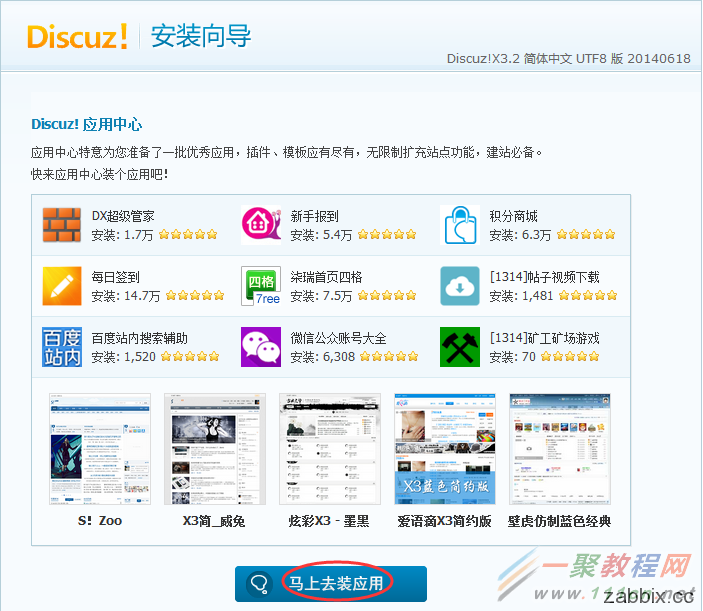Image resolution: width=703 pixels, height=611 pixels.
Task: Click the star rating of DX超级管家
Action: (188, 234)
